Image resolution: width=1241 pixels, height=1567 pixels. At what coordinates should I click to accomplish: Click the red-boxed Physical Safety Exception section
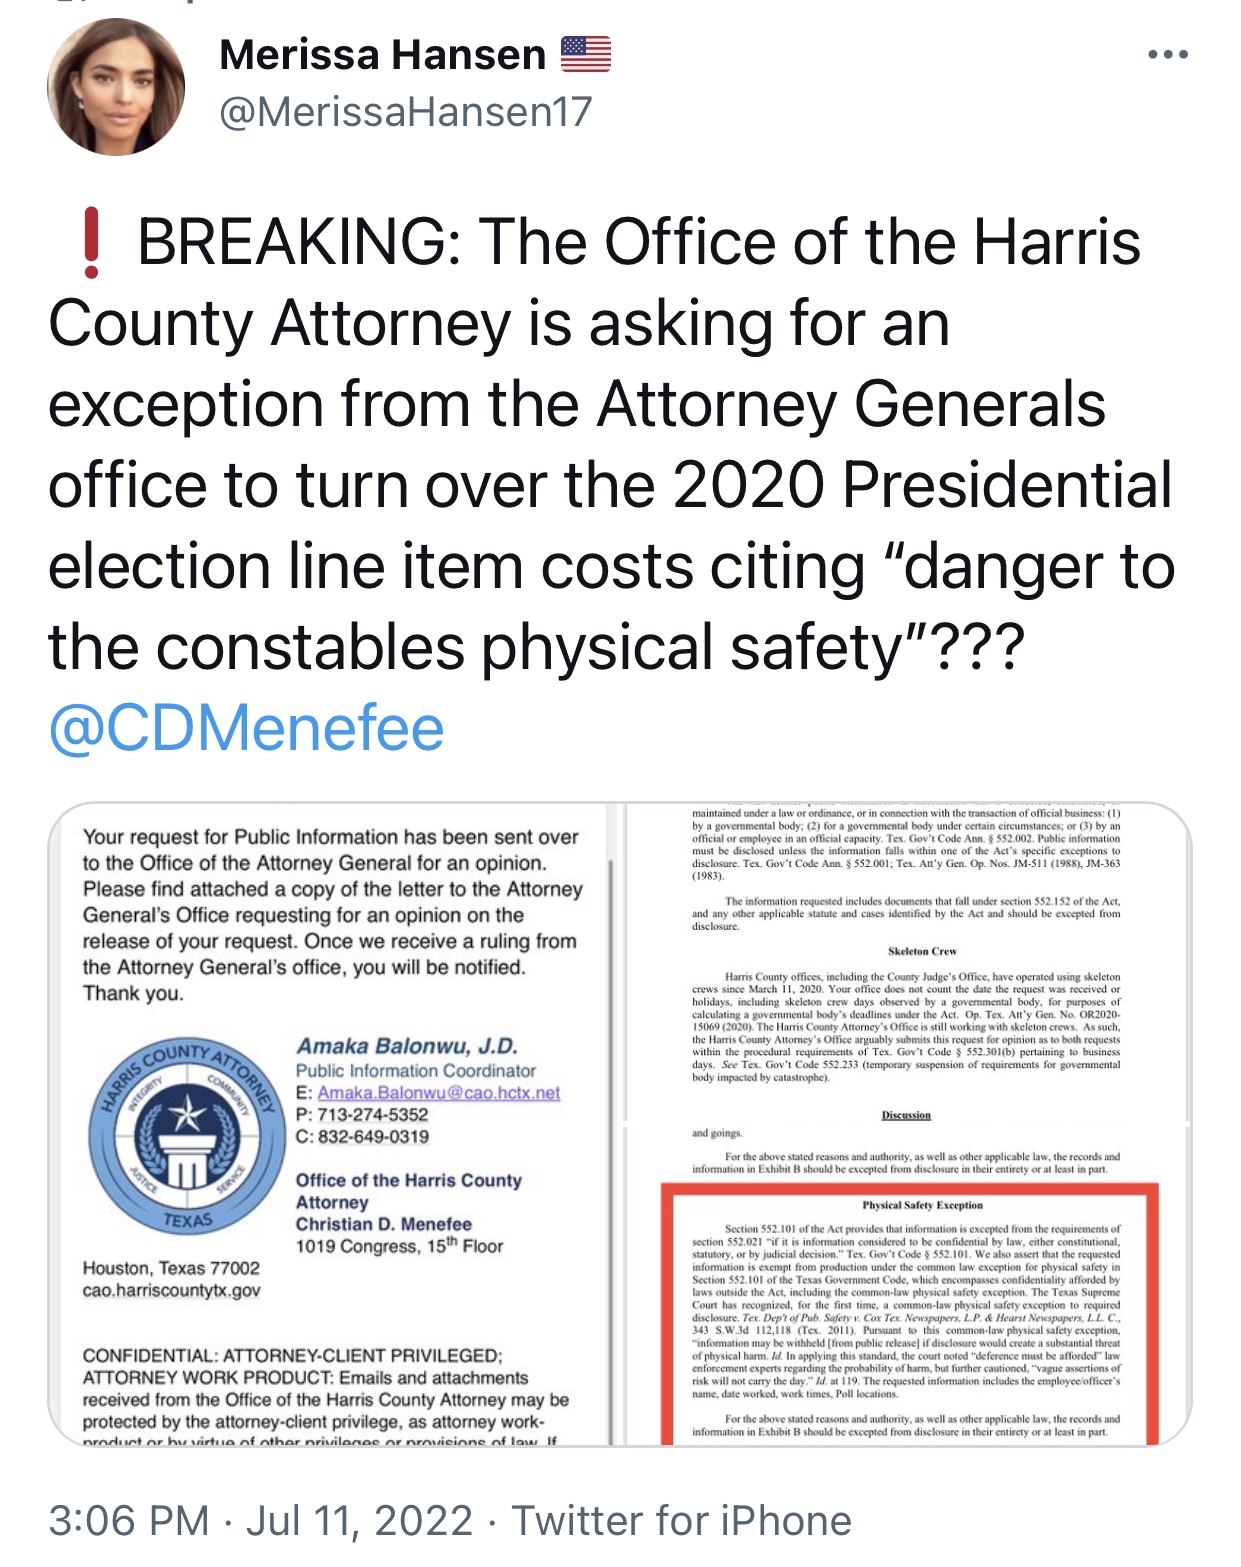point(910,1314)
